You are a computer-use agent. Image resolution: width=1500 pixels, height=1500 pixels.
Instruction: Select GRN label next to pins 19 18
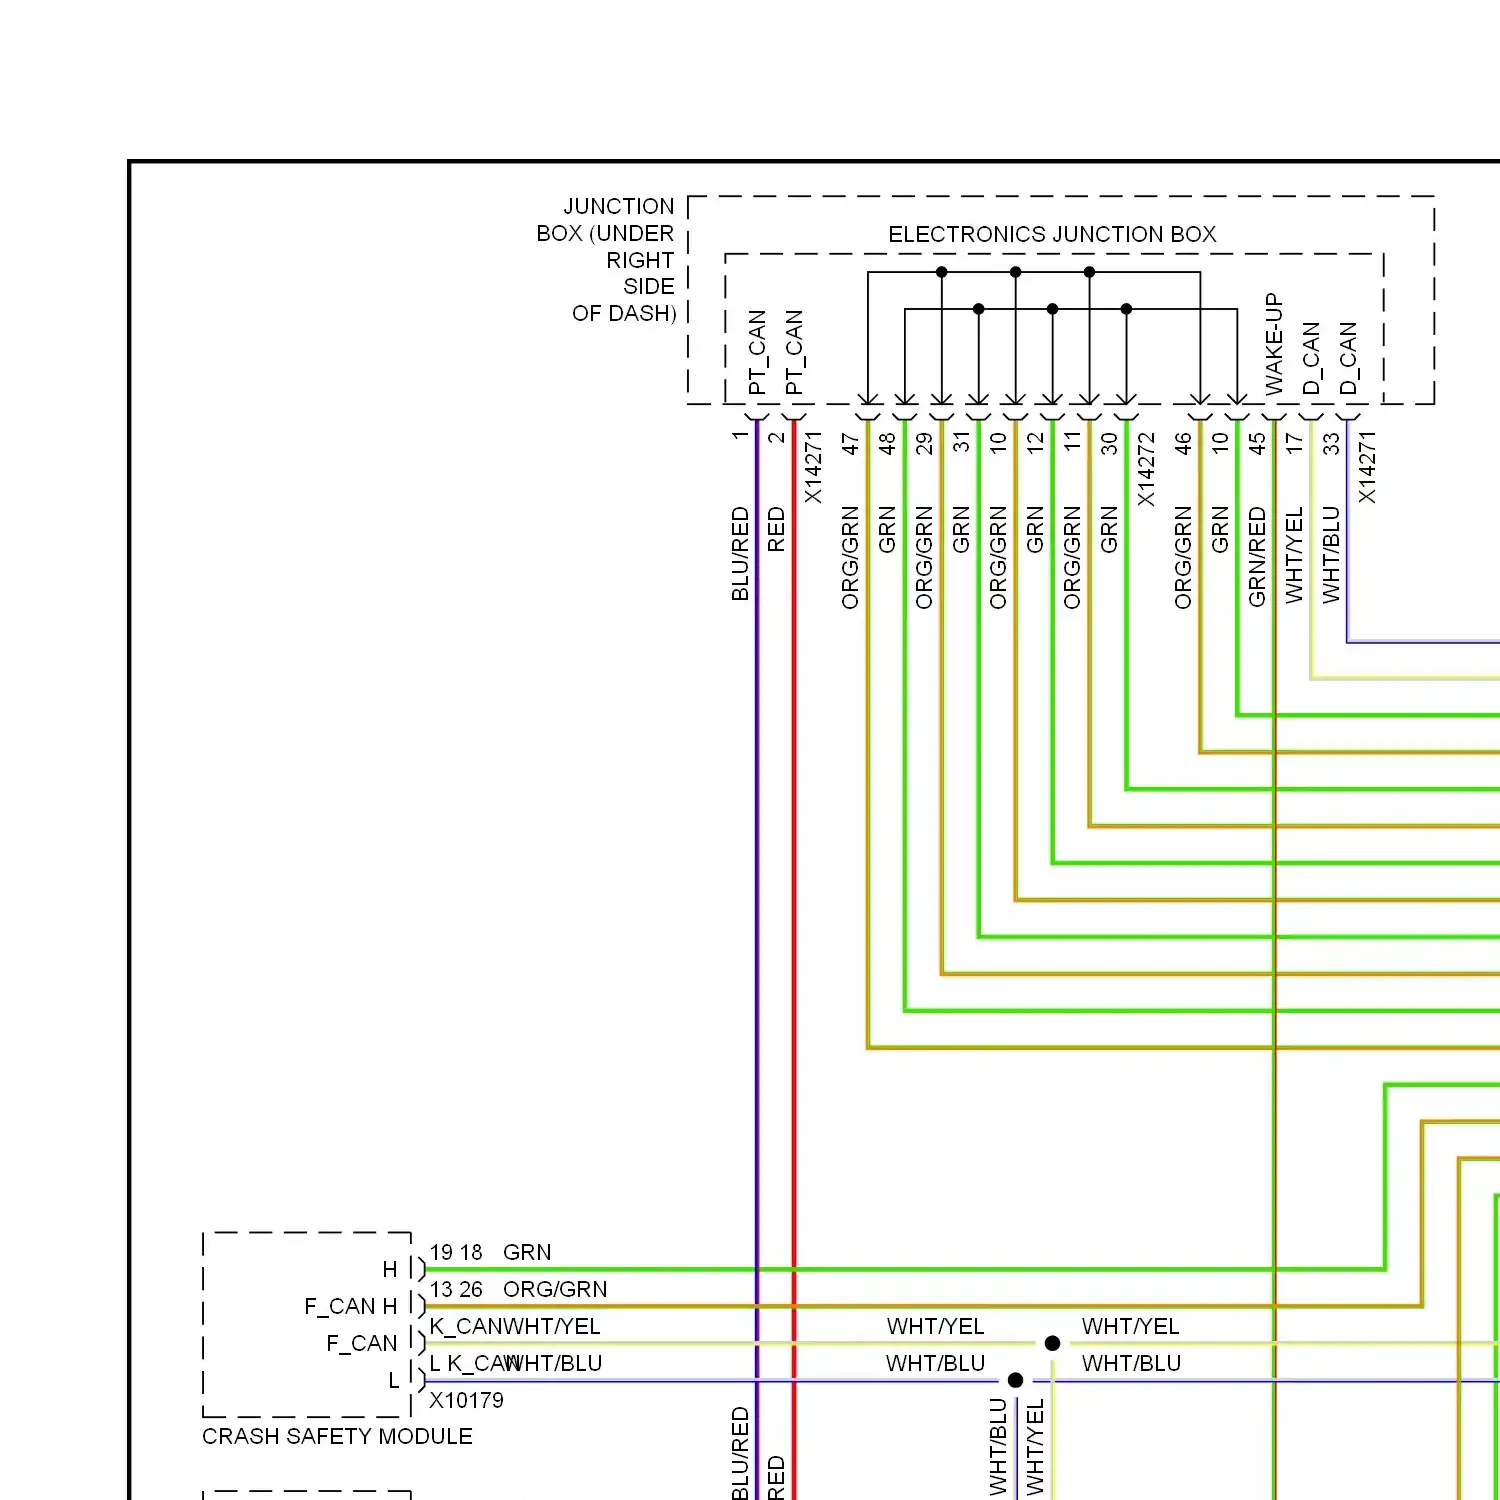527,1252
